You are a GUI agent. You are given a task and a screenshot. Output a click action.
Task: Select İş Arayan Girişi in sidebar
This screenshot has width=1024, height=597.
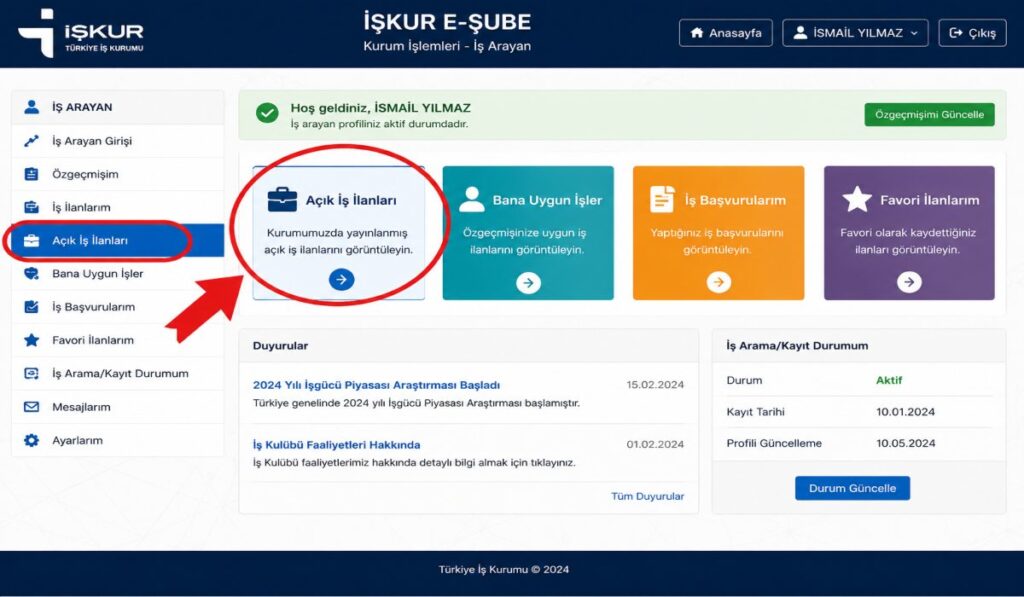[118, 140]
